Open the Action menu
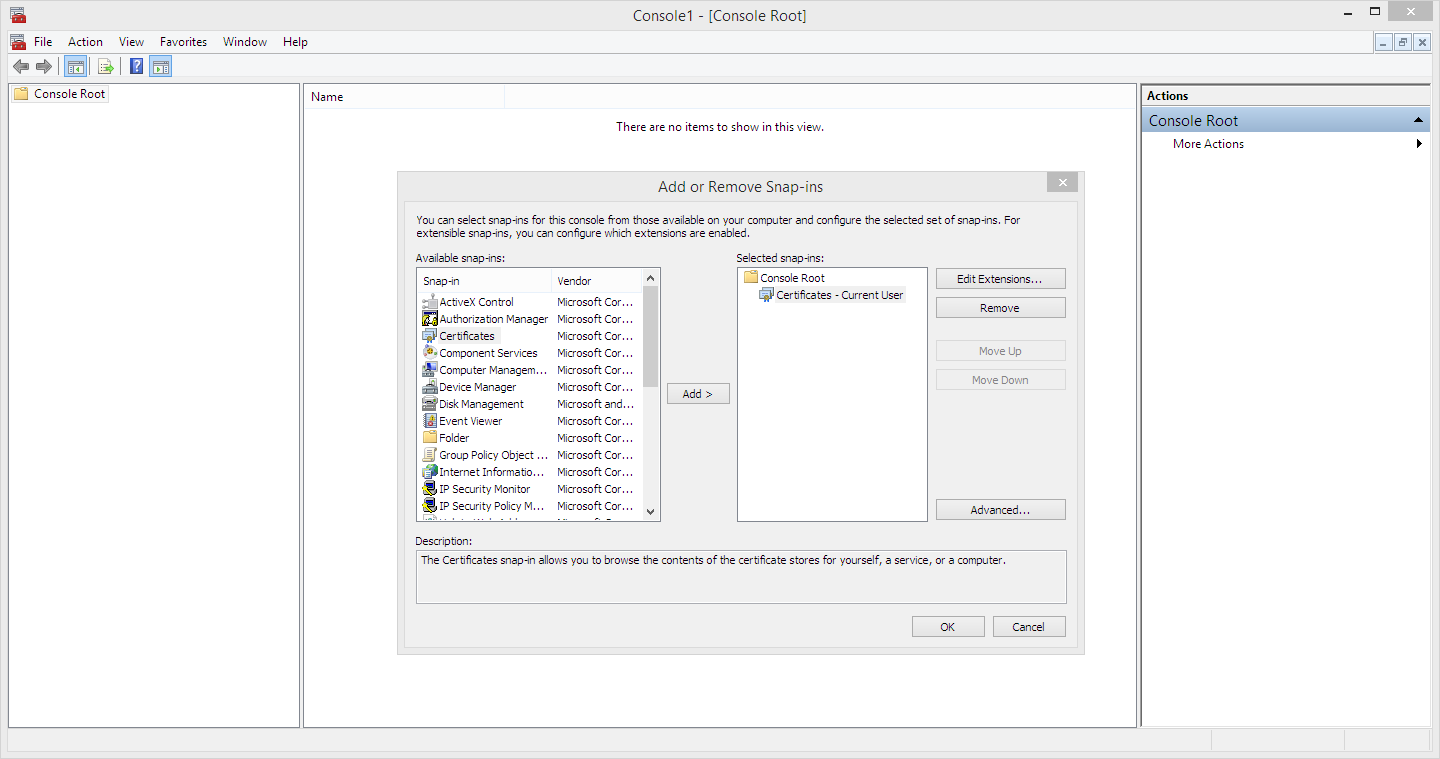This screenshot has height=759, width=1440. [85, 42]
